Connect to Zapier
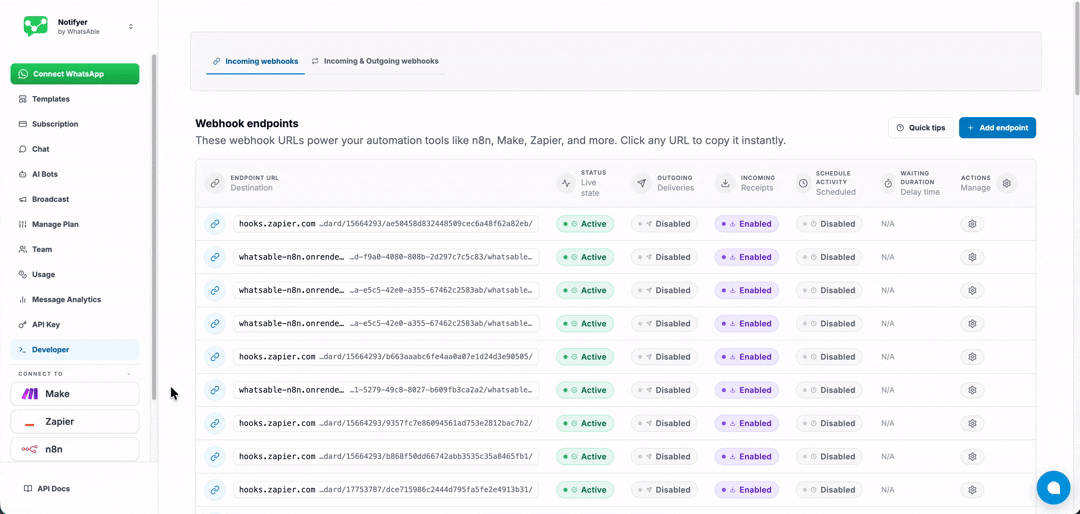The height and width of the screenshot is (514, 1080). click(x=75, y=422)
